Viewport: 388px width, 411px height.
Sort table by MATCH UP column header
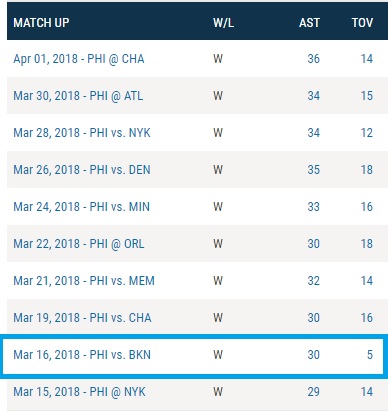pos(41,23)
